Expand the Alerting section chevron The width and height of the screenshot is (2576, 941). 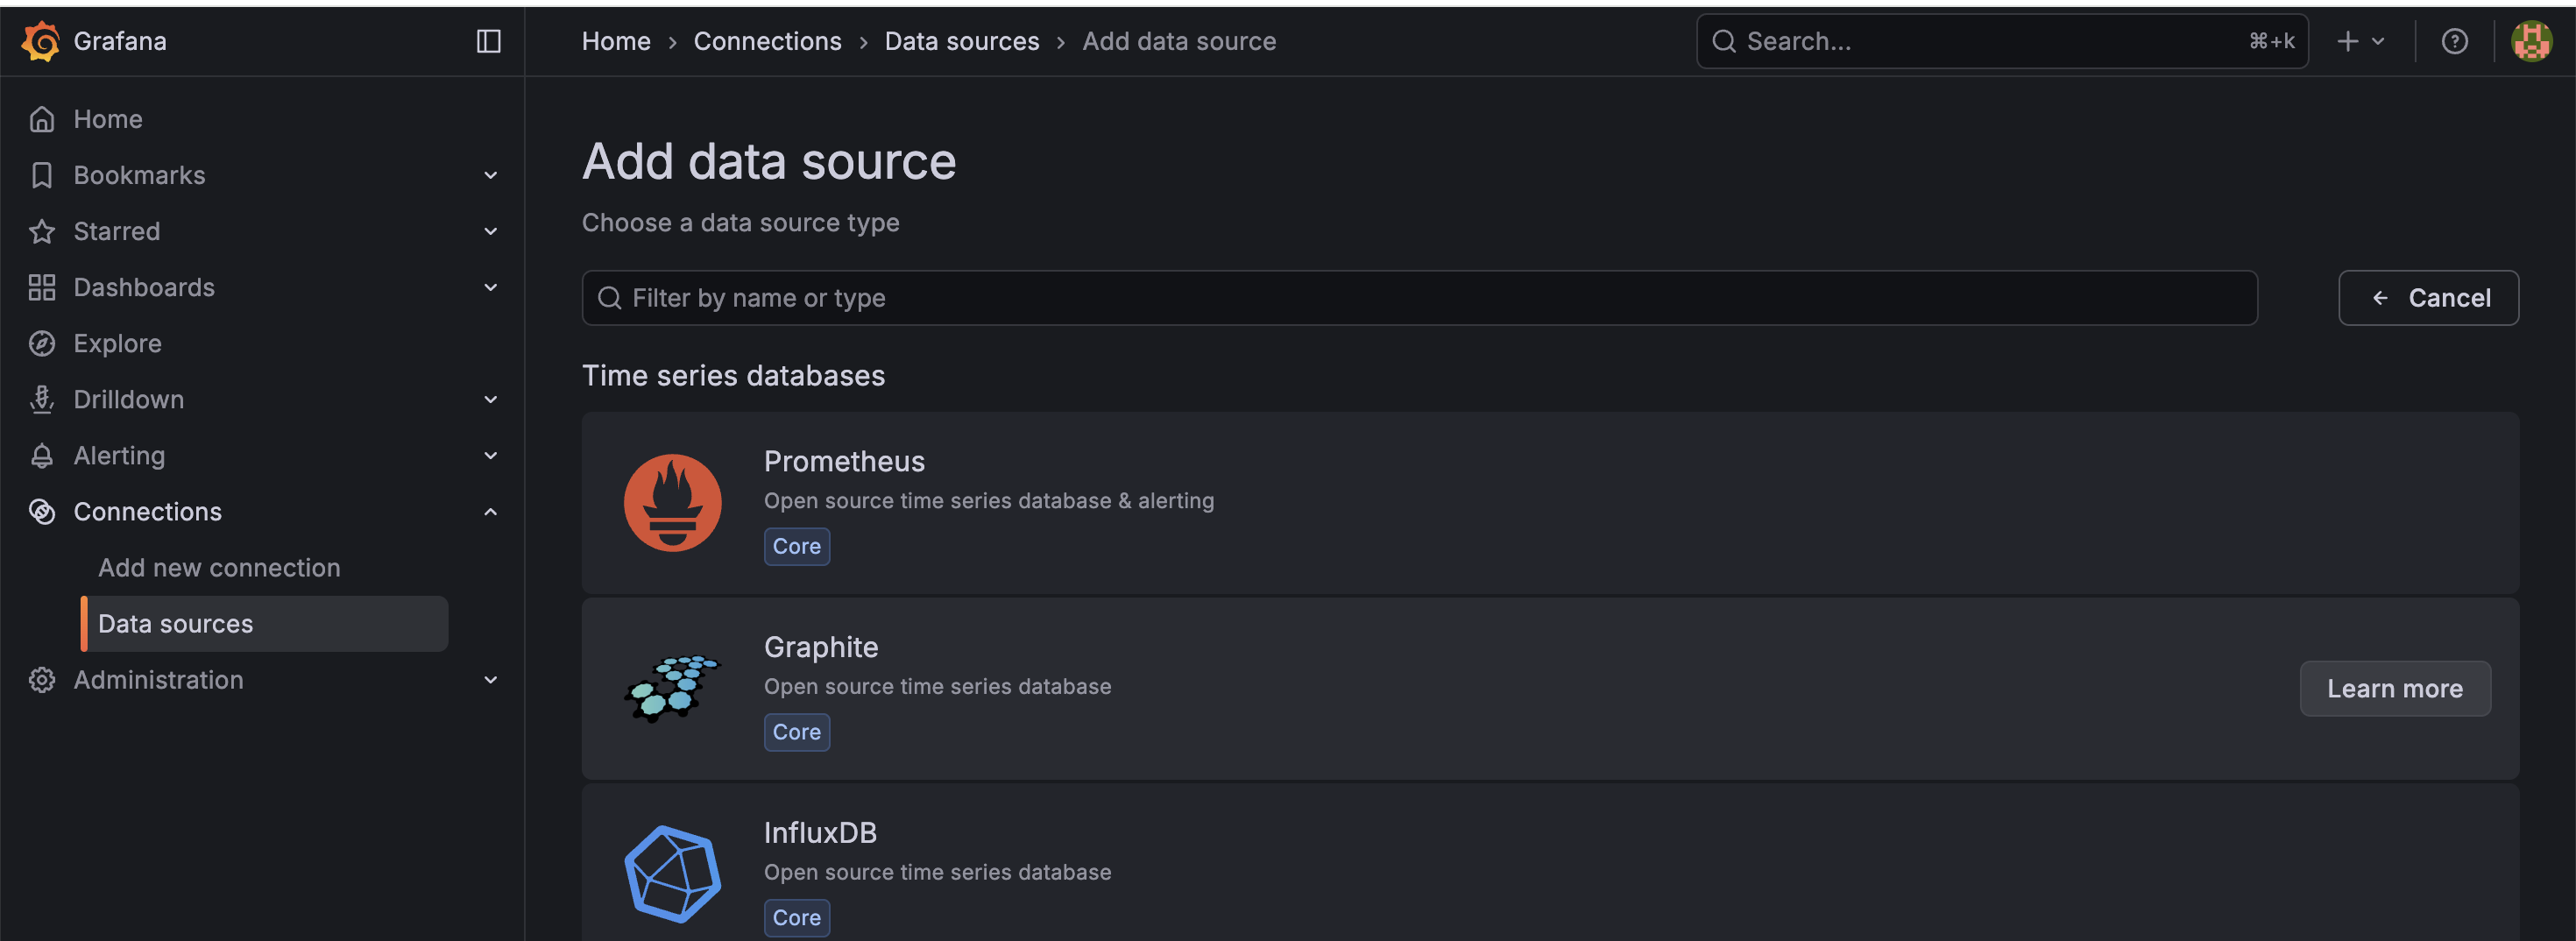coord(490,455)
